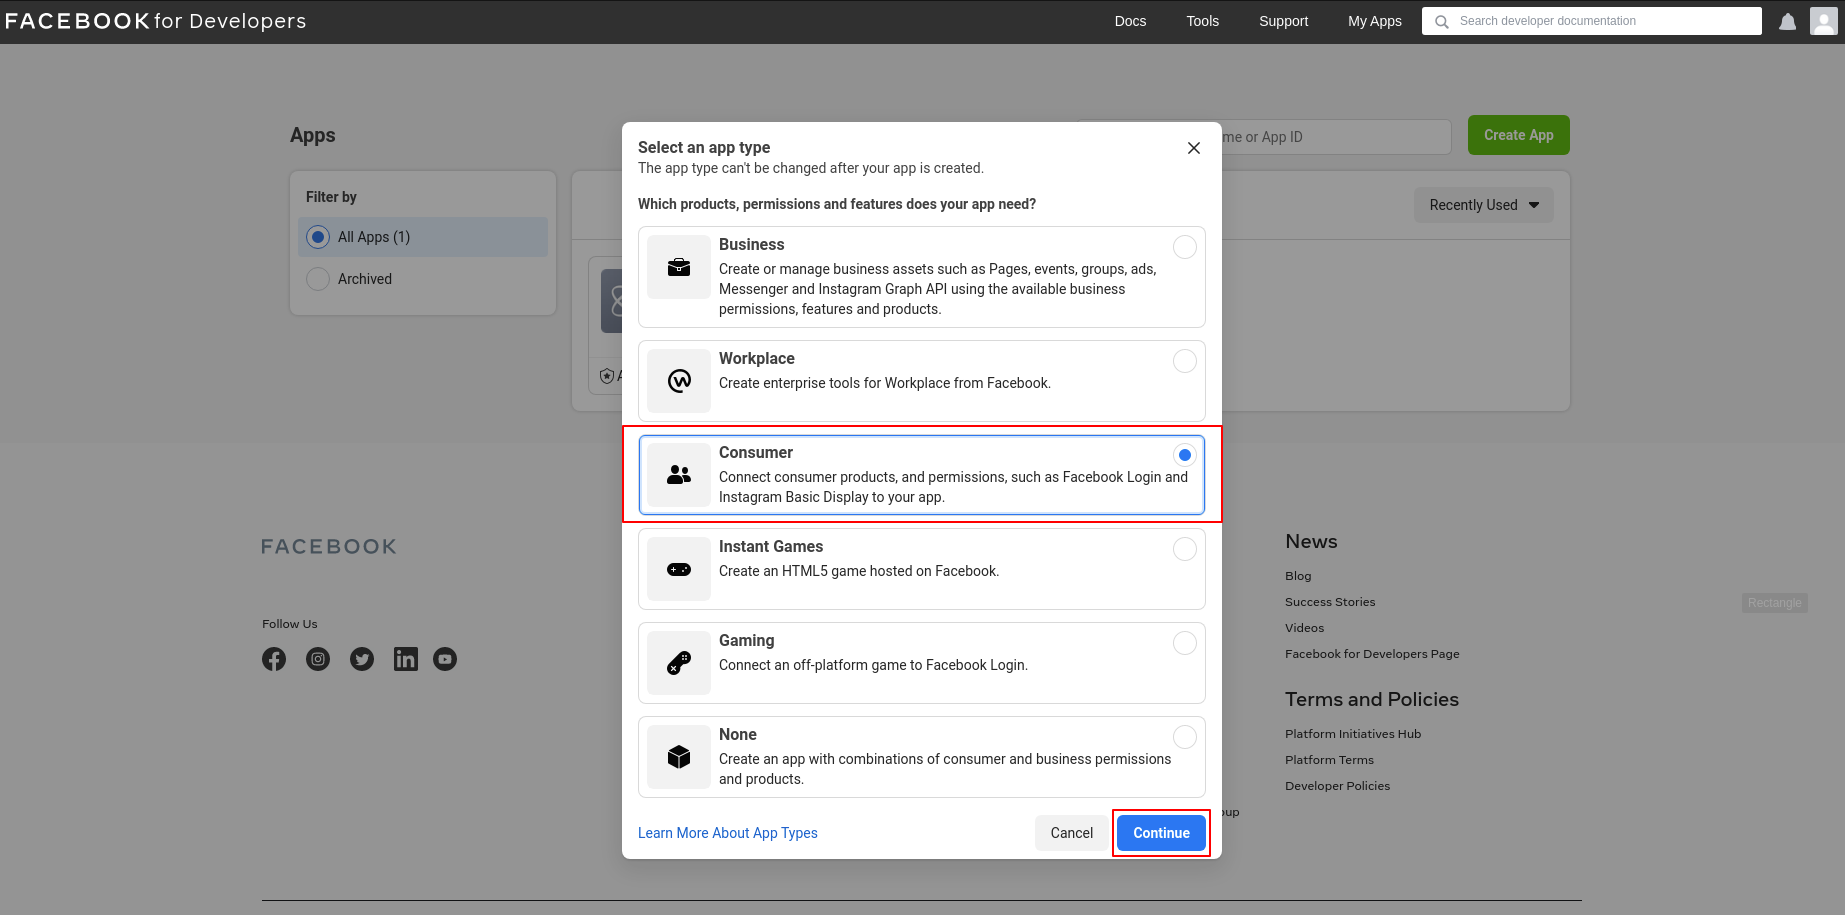Click the Business briefcase icon

(x=679, y=267)
